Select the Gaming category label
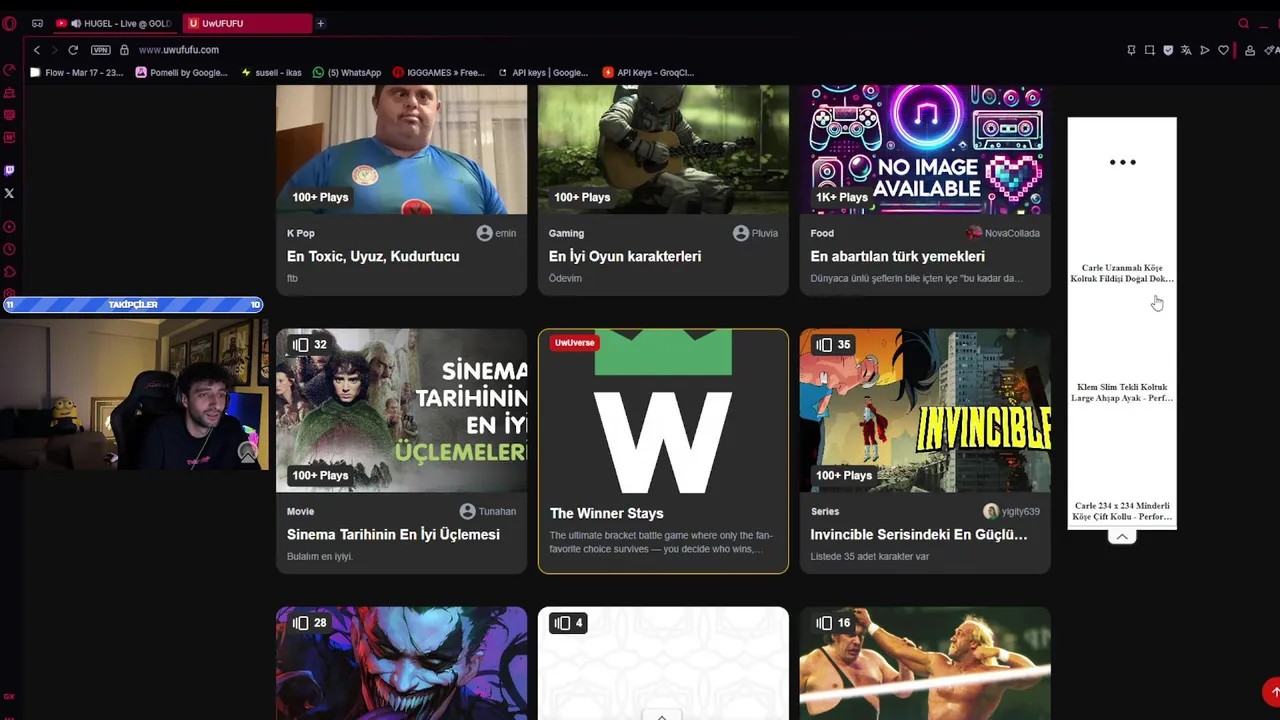This screenshot has height=720, width=1280. (x=566, y=233)
